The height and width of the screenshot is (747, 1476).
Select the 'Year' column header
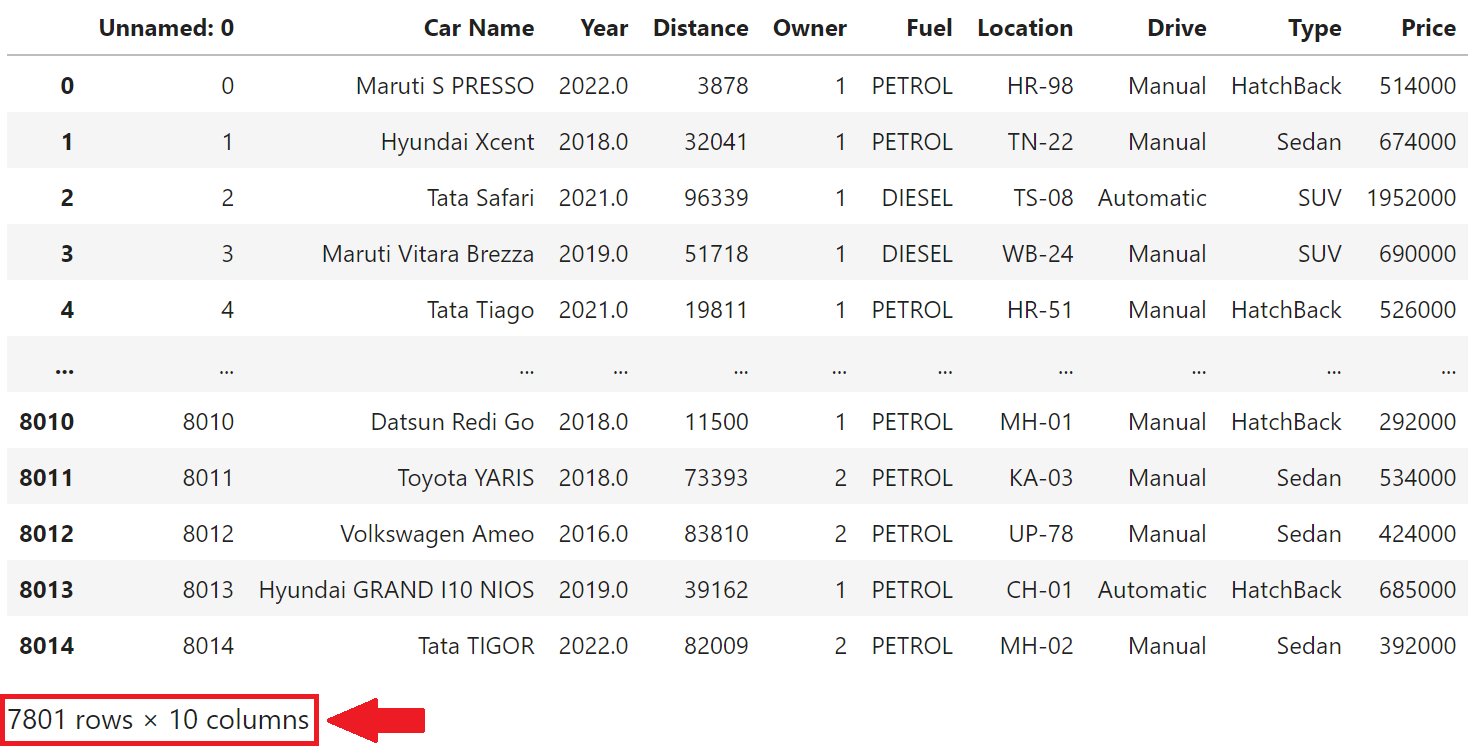pyautogui.click(x=604, y=28)
